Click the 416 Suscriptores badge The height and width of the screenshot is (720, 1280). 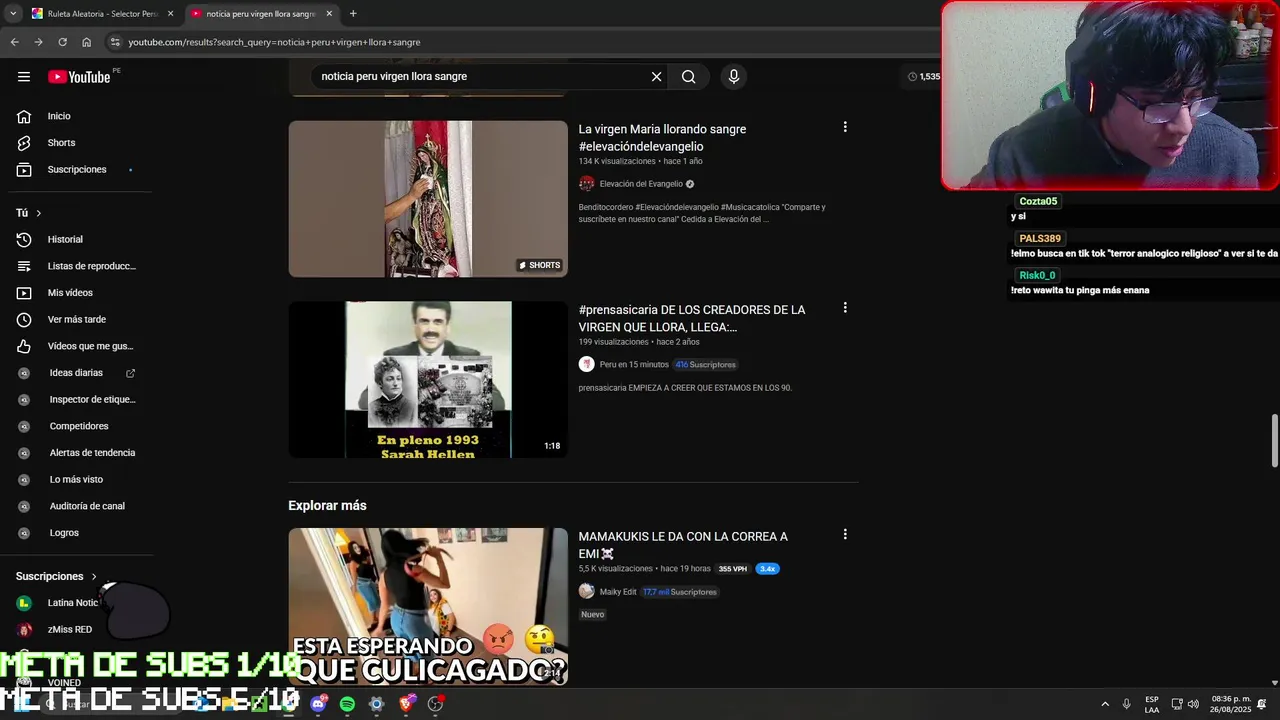click(706, 365)
